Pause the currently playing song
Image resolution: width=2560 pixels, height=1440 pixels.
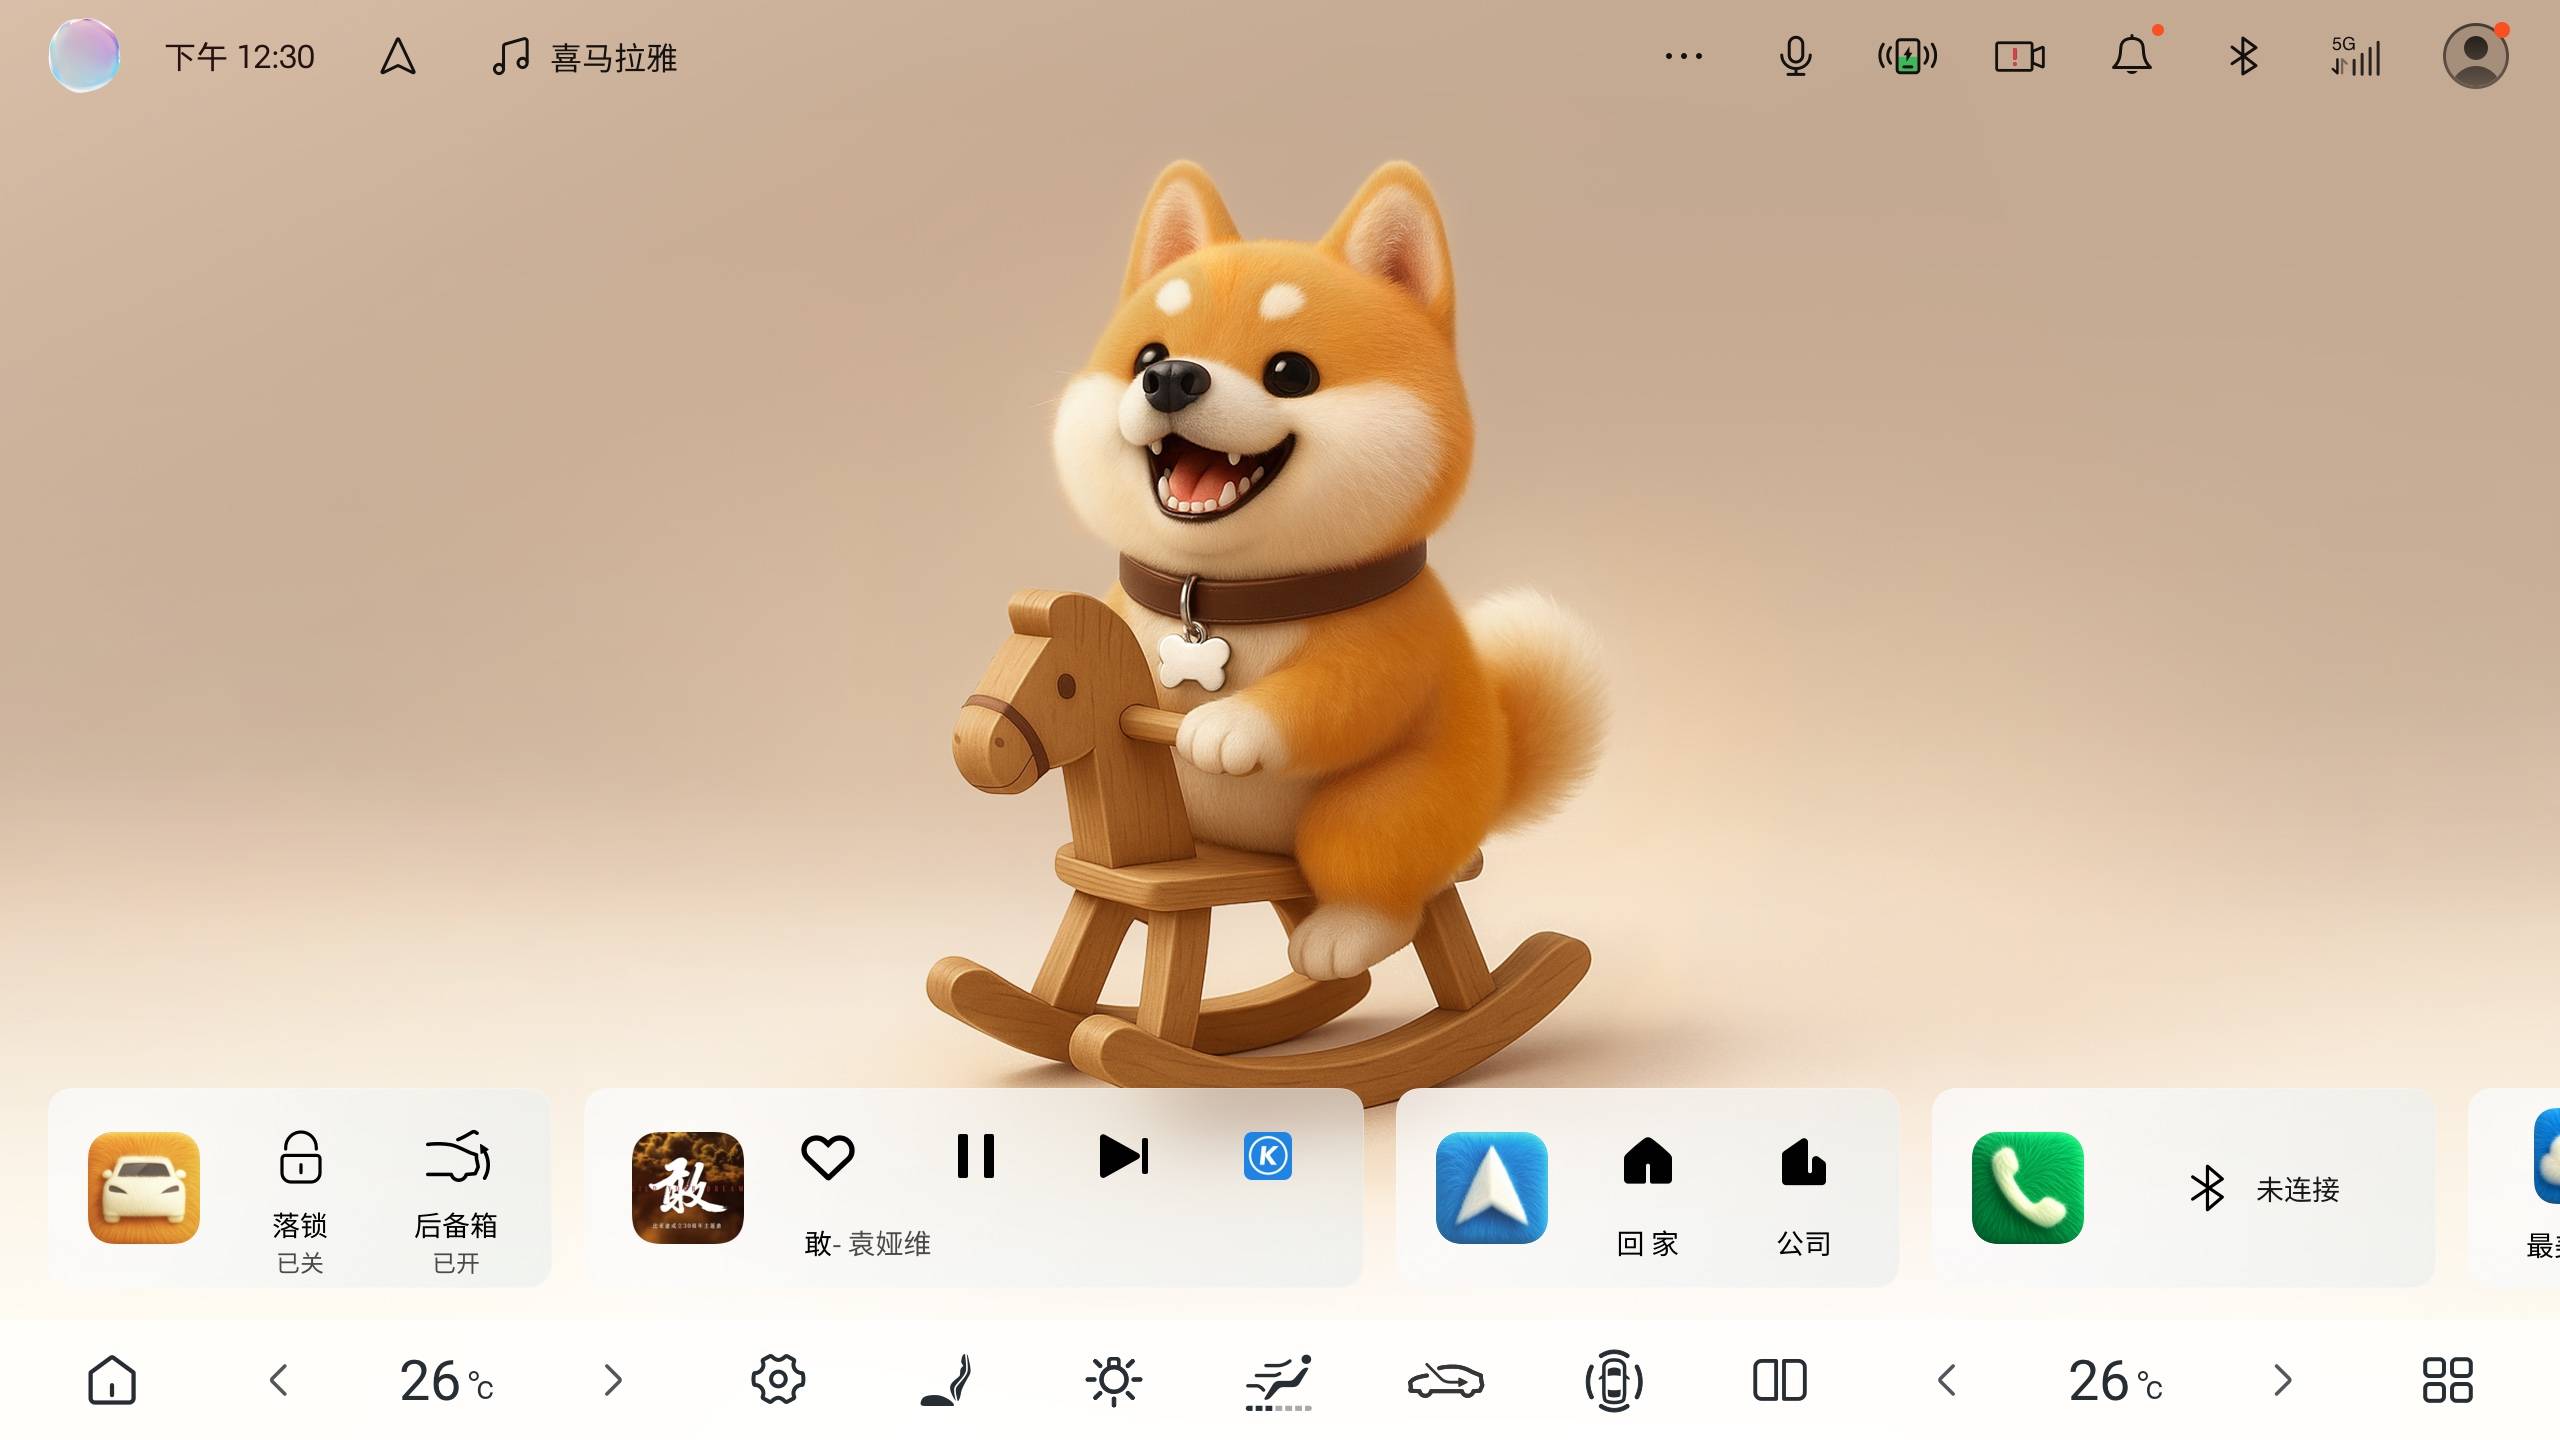pyautogui.click(x=975, y=1156)
